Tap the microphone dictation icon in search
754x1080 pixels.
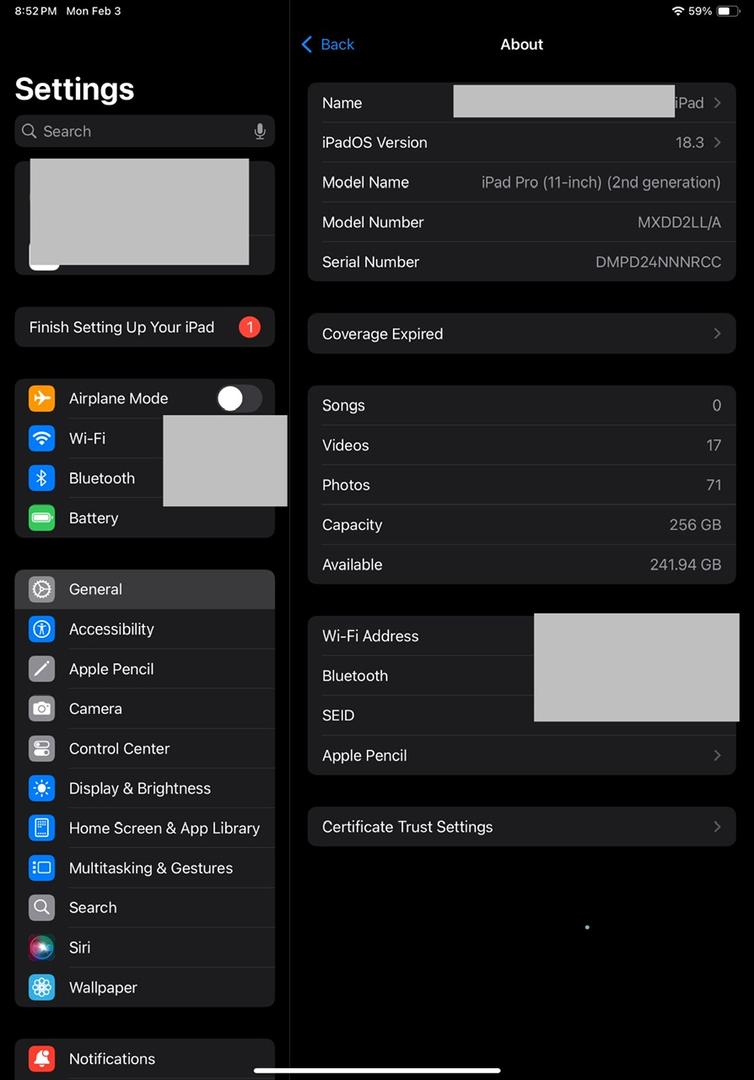(260, 131)
